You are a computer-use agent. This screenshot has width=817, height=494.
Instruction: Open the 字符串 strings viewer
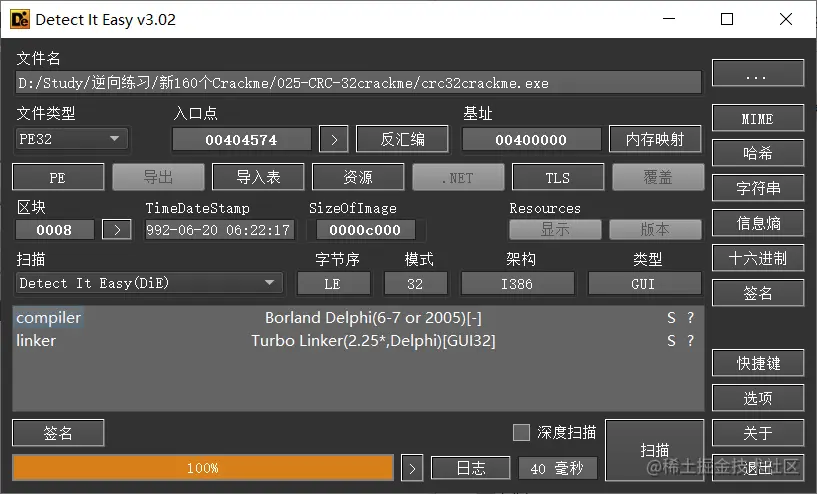(x=758, y=188)
